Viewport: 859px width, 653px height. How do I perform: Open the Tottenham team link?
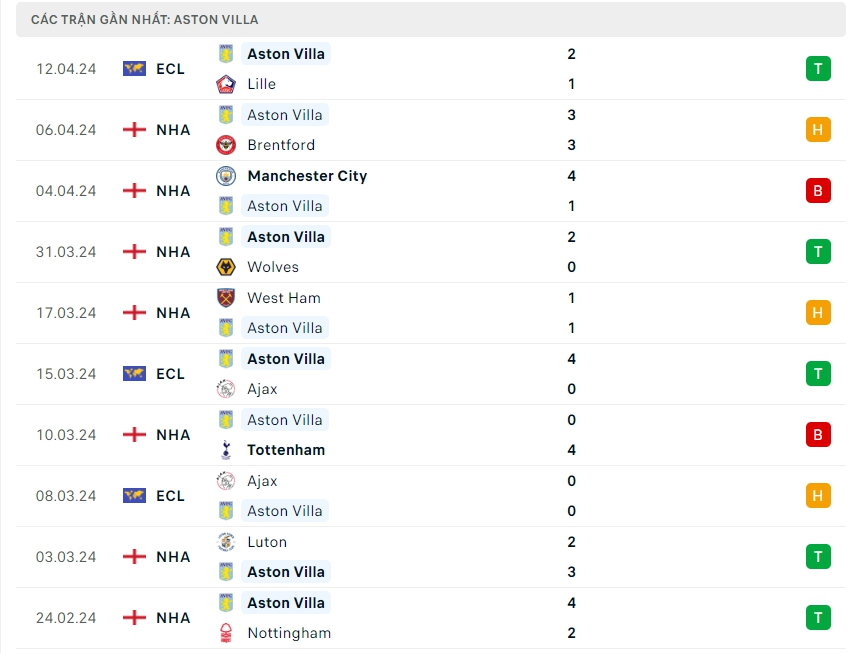(286, 450)
